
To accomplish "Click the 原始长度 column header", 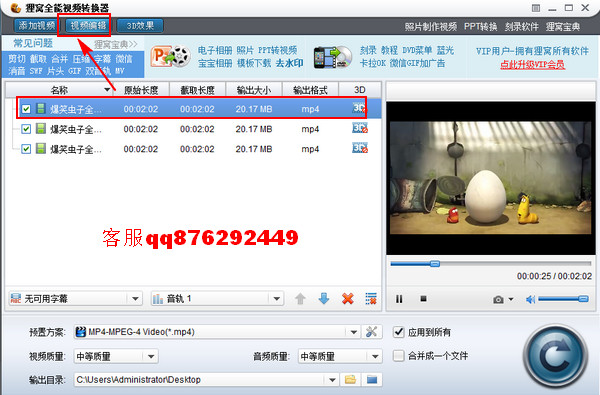I will click(x=141, y=90).
